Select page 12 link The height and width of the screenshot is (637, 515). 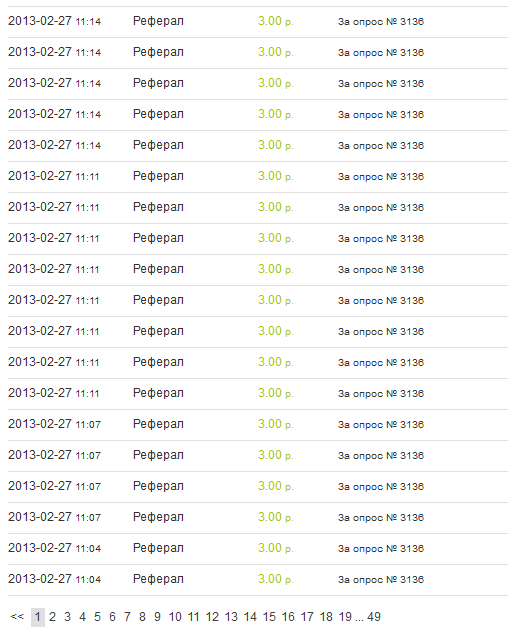[212, 617]
